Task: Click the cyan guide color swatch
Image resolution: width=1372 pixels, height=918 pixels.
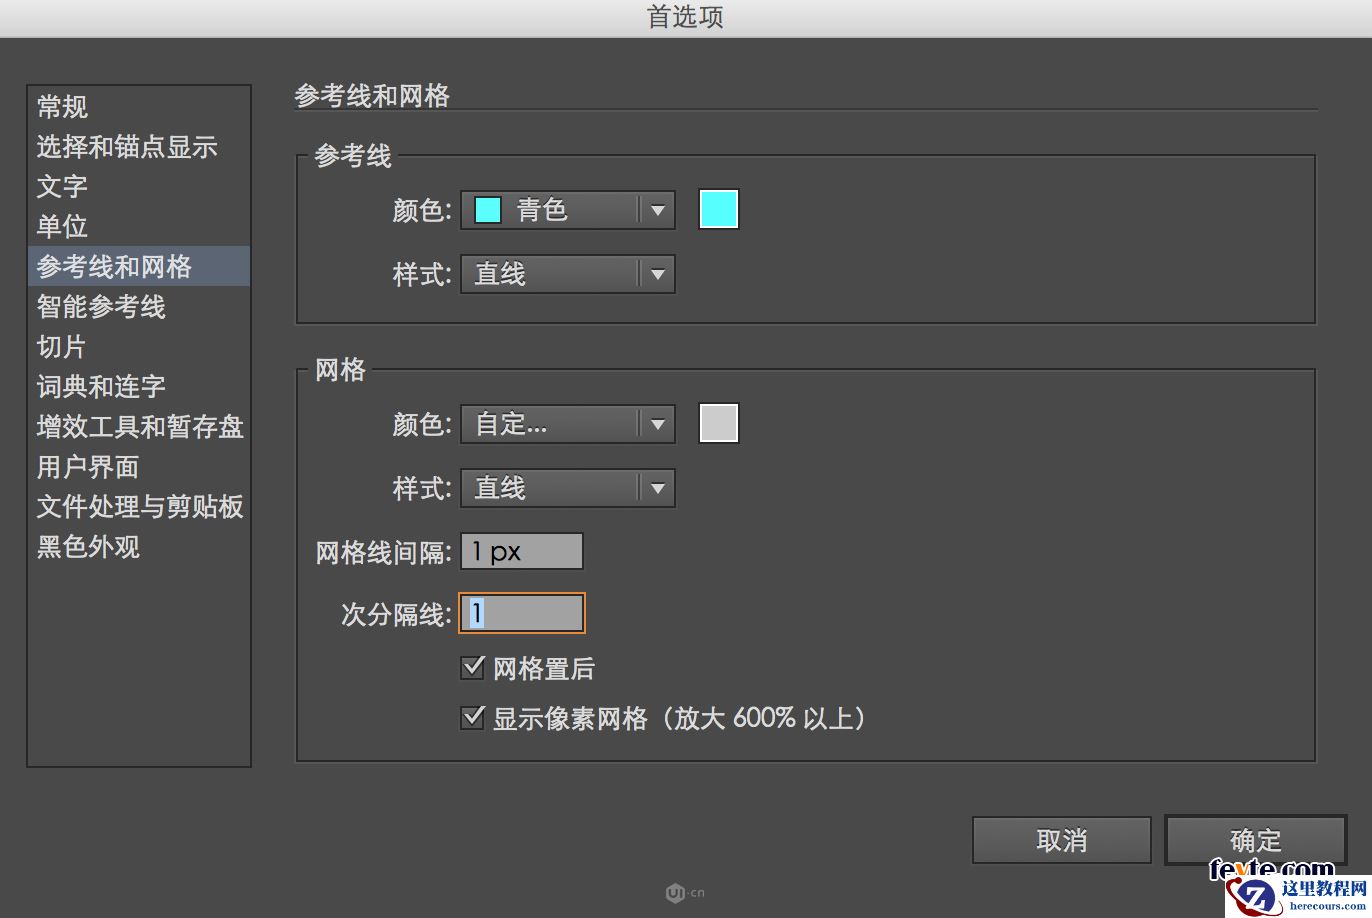Action: (718, 208)
